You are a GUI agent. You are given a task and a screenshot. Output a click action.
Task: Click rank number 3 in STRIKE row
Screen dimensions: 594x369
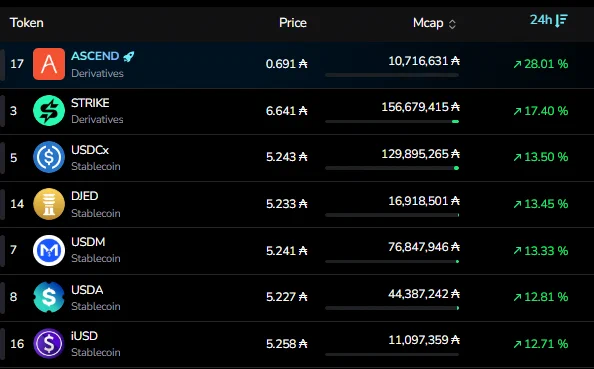(14, 111)
